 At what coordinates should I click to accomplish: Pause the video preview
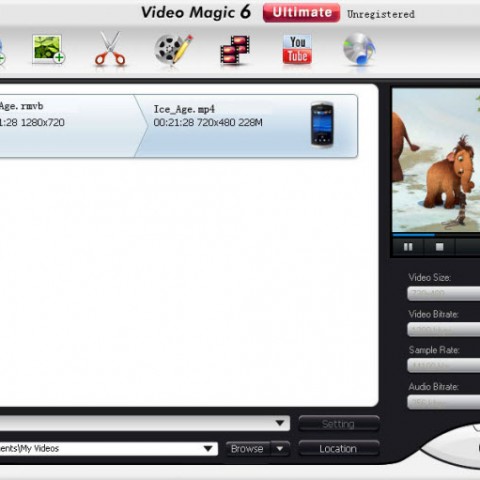[408, 247]
